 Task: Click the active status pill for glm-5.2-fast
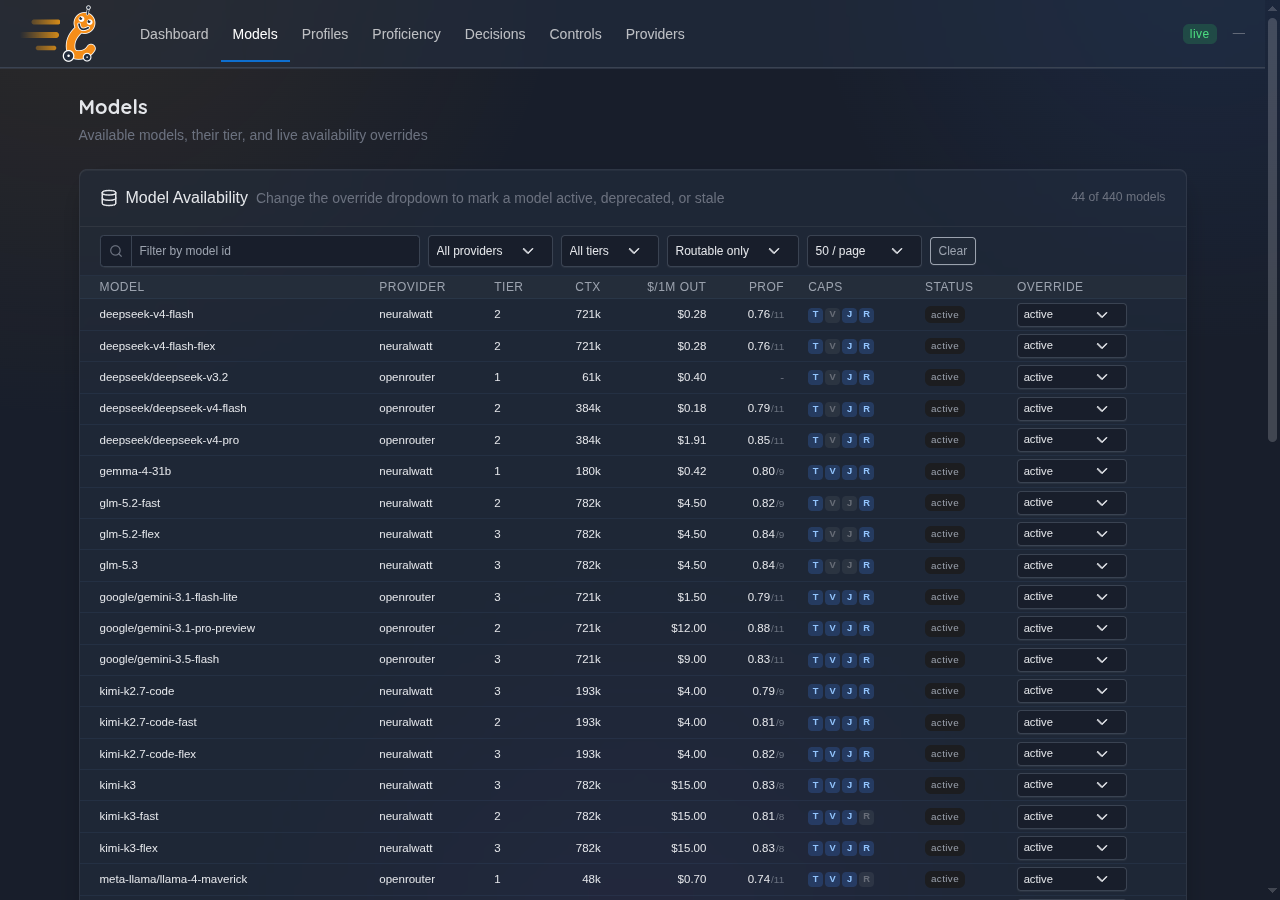point(945,503)
